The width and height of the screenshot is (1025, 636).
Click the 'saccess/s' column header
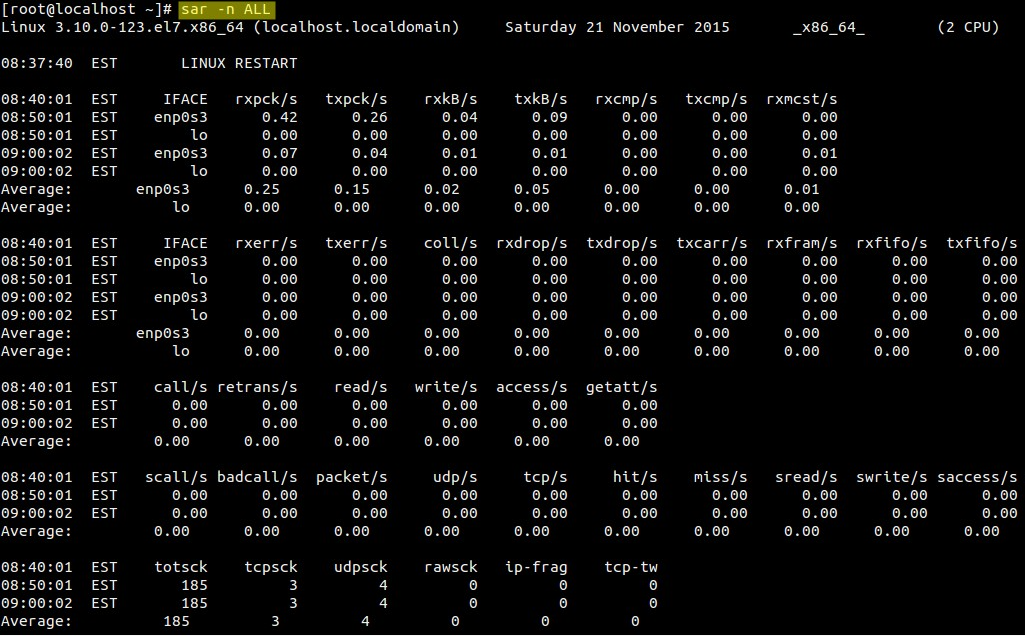coord(977,477)
